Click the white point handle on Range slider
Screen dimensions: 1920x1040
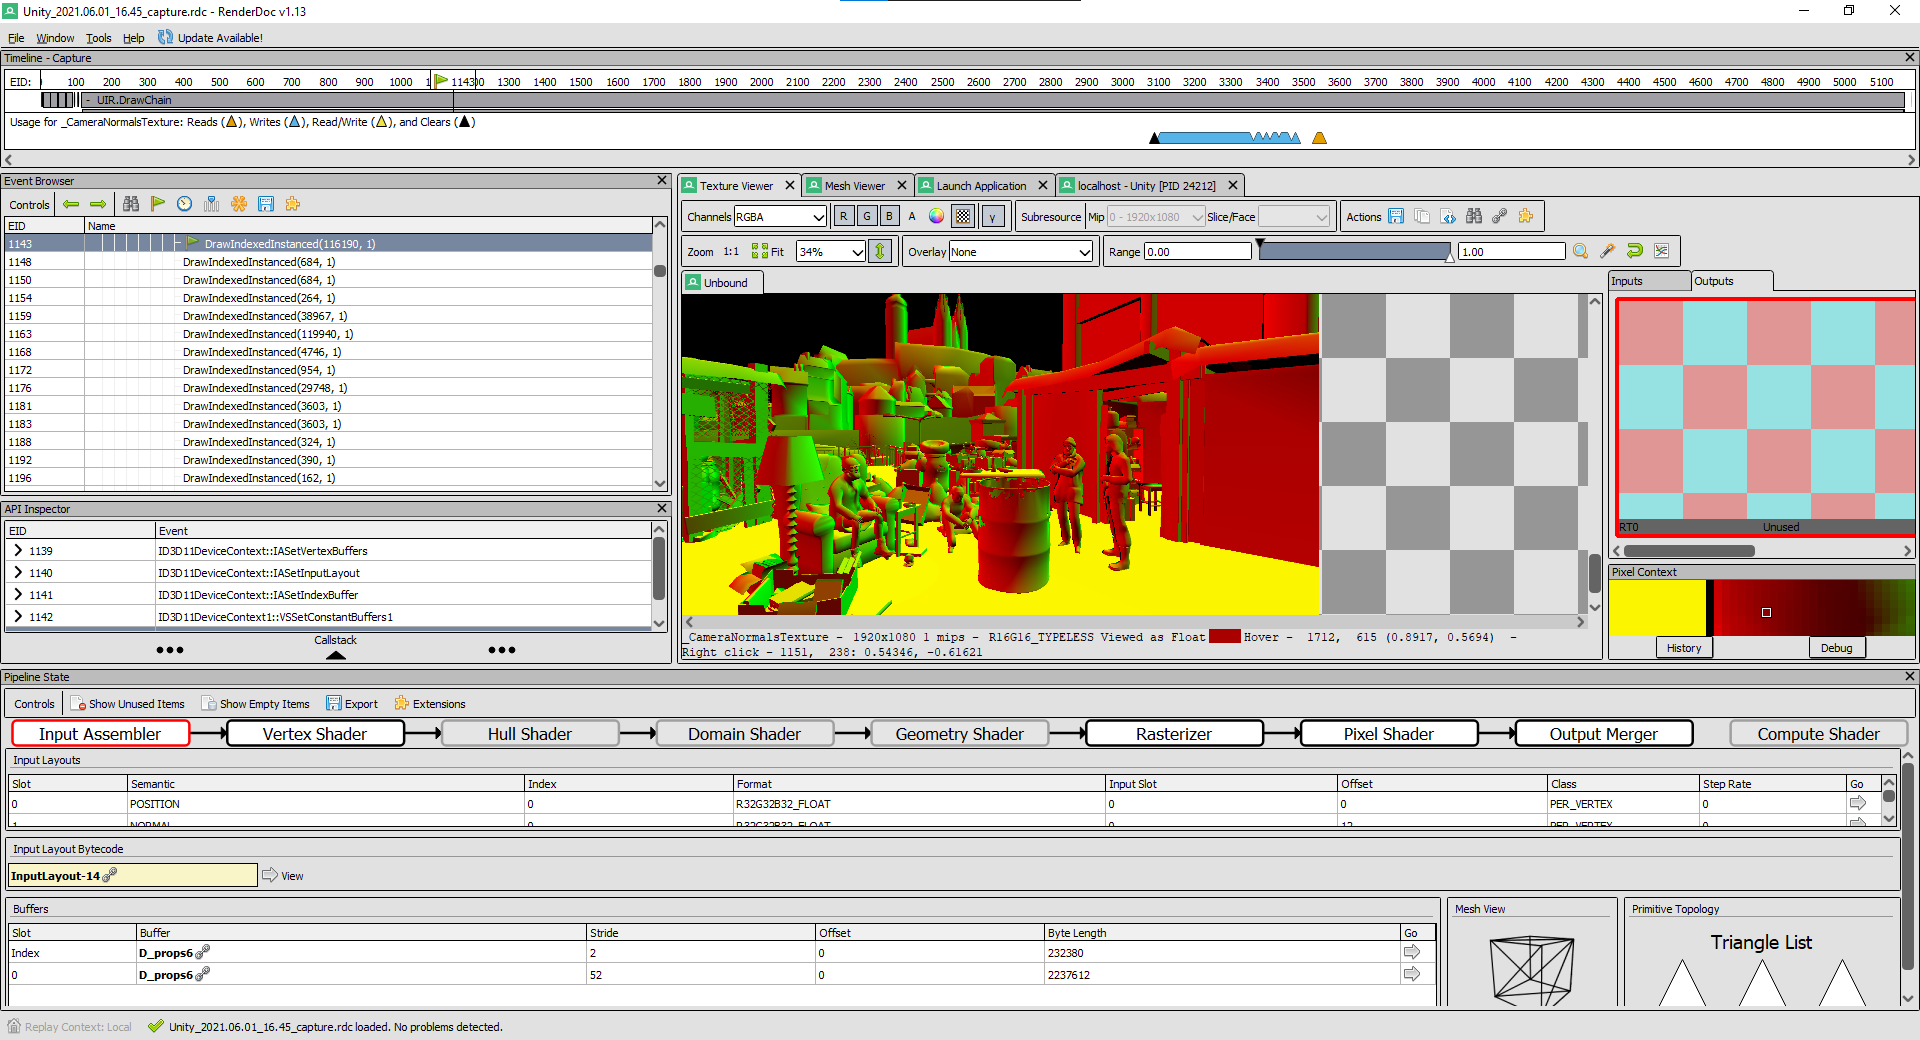click(1450, 258)
